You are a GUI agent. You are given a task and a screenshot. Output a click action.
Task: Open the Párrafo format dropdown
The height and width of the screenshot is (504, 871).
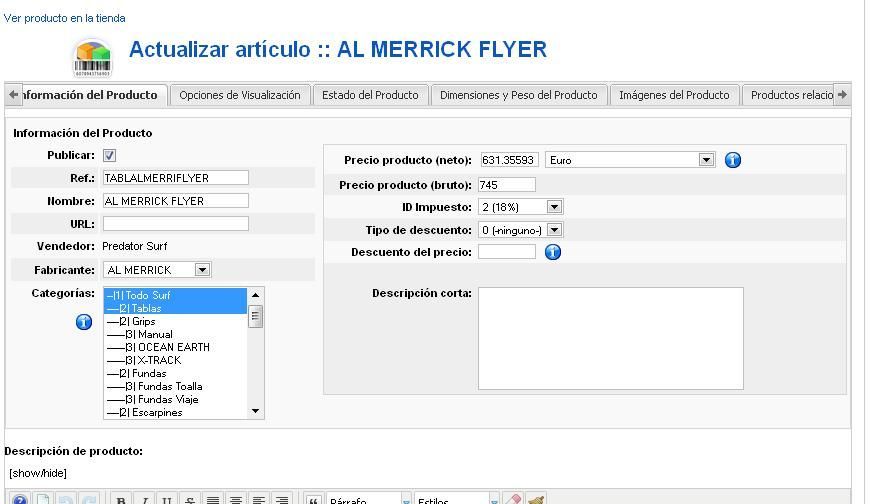click(369, 500)
